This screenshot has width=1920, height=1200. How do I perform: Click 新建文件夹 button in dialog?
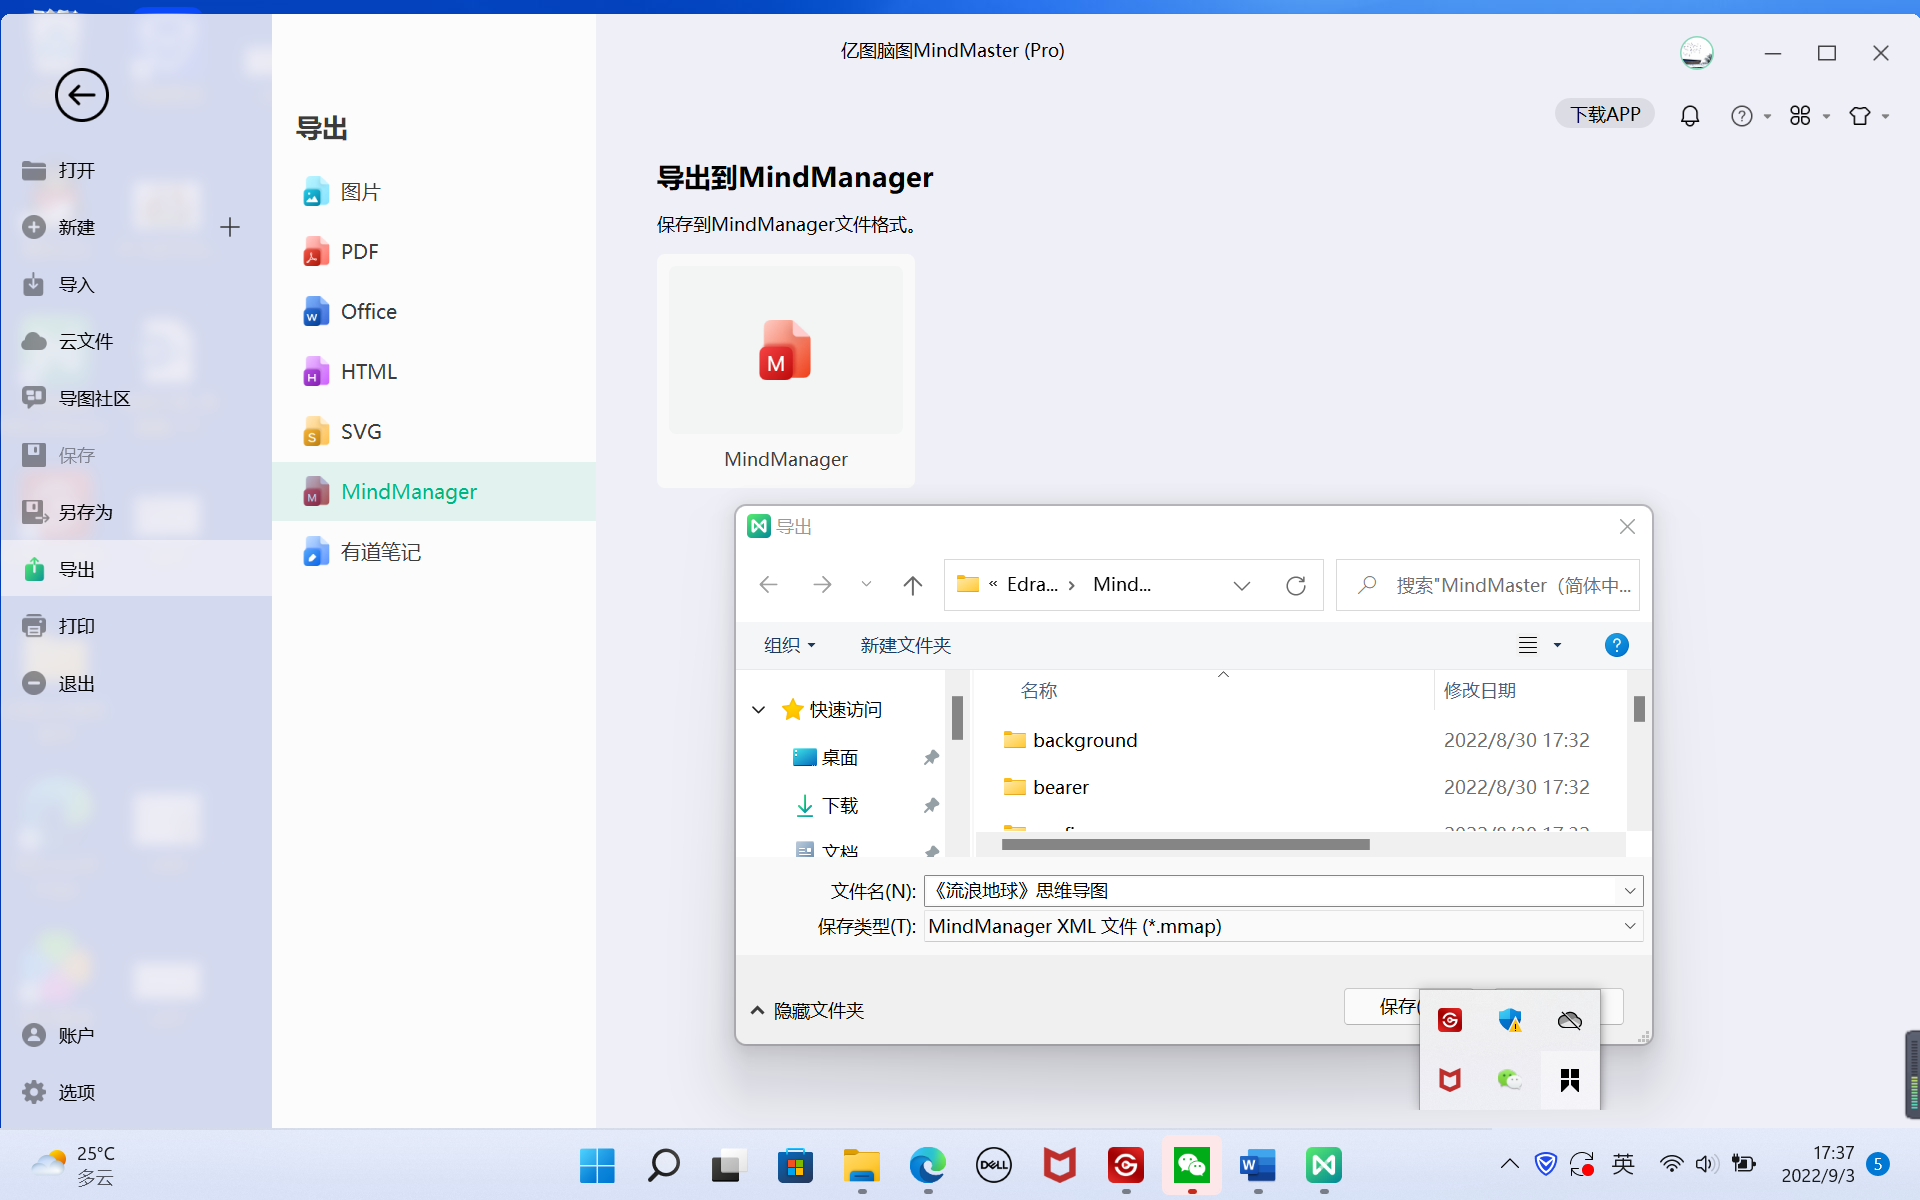click(x=905, y=644)
